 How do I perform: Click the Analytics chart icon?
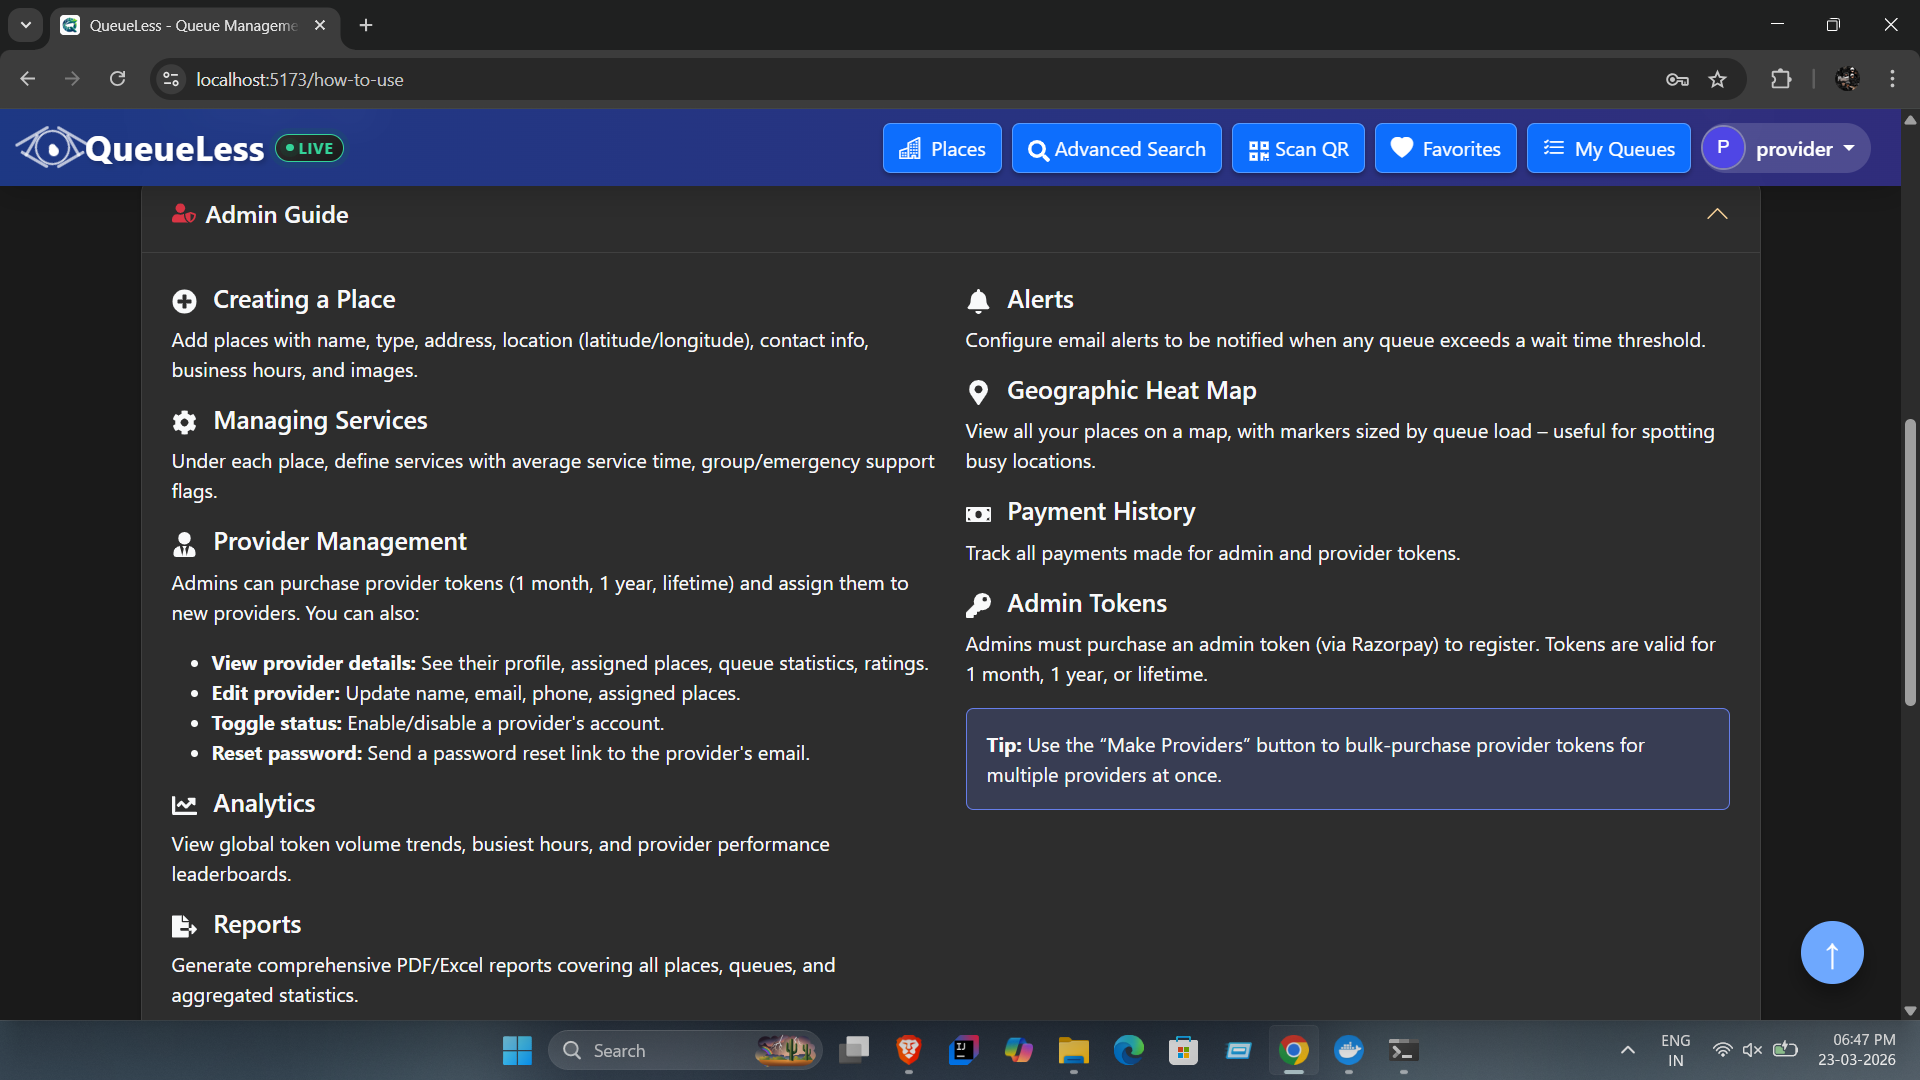[x=184, y=805]
